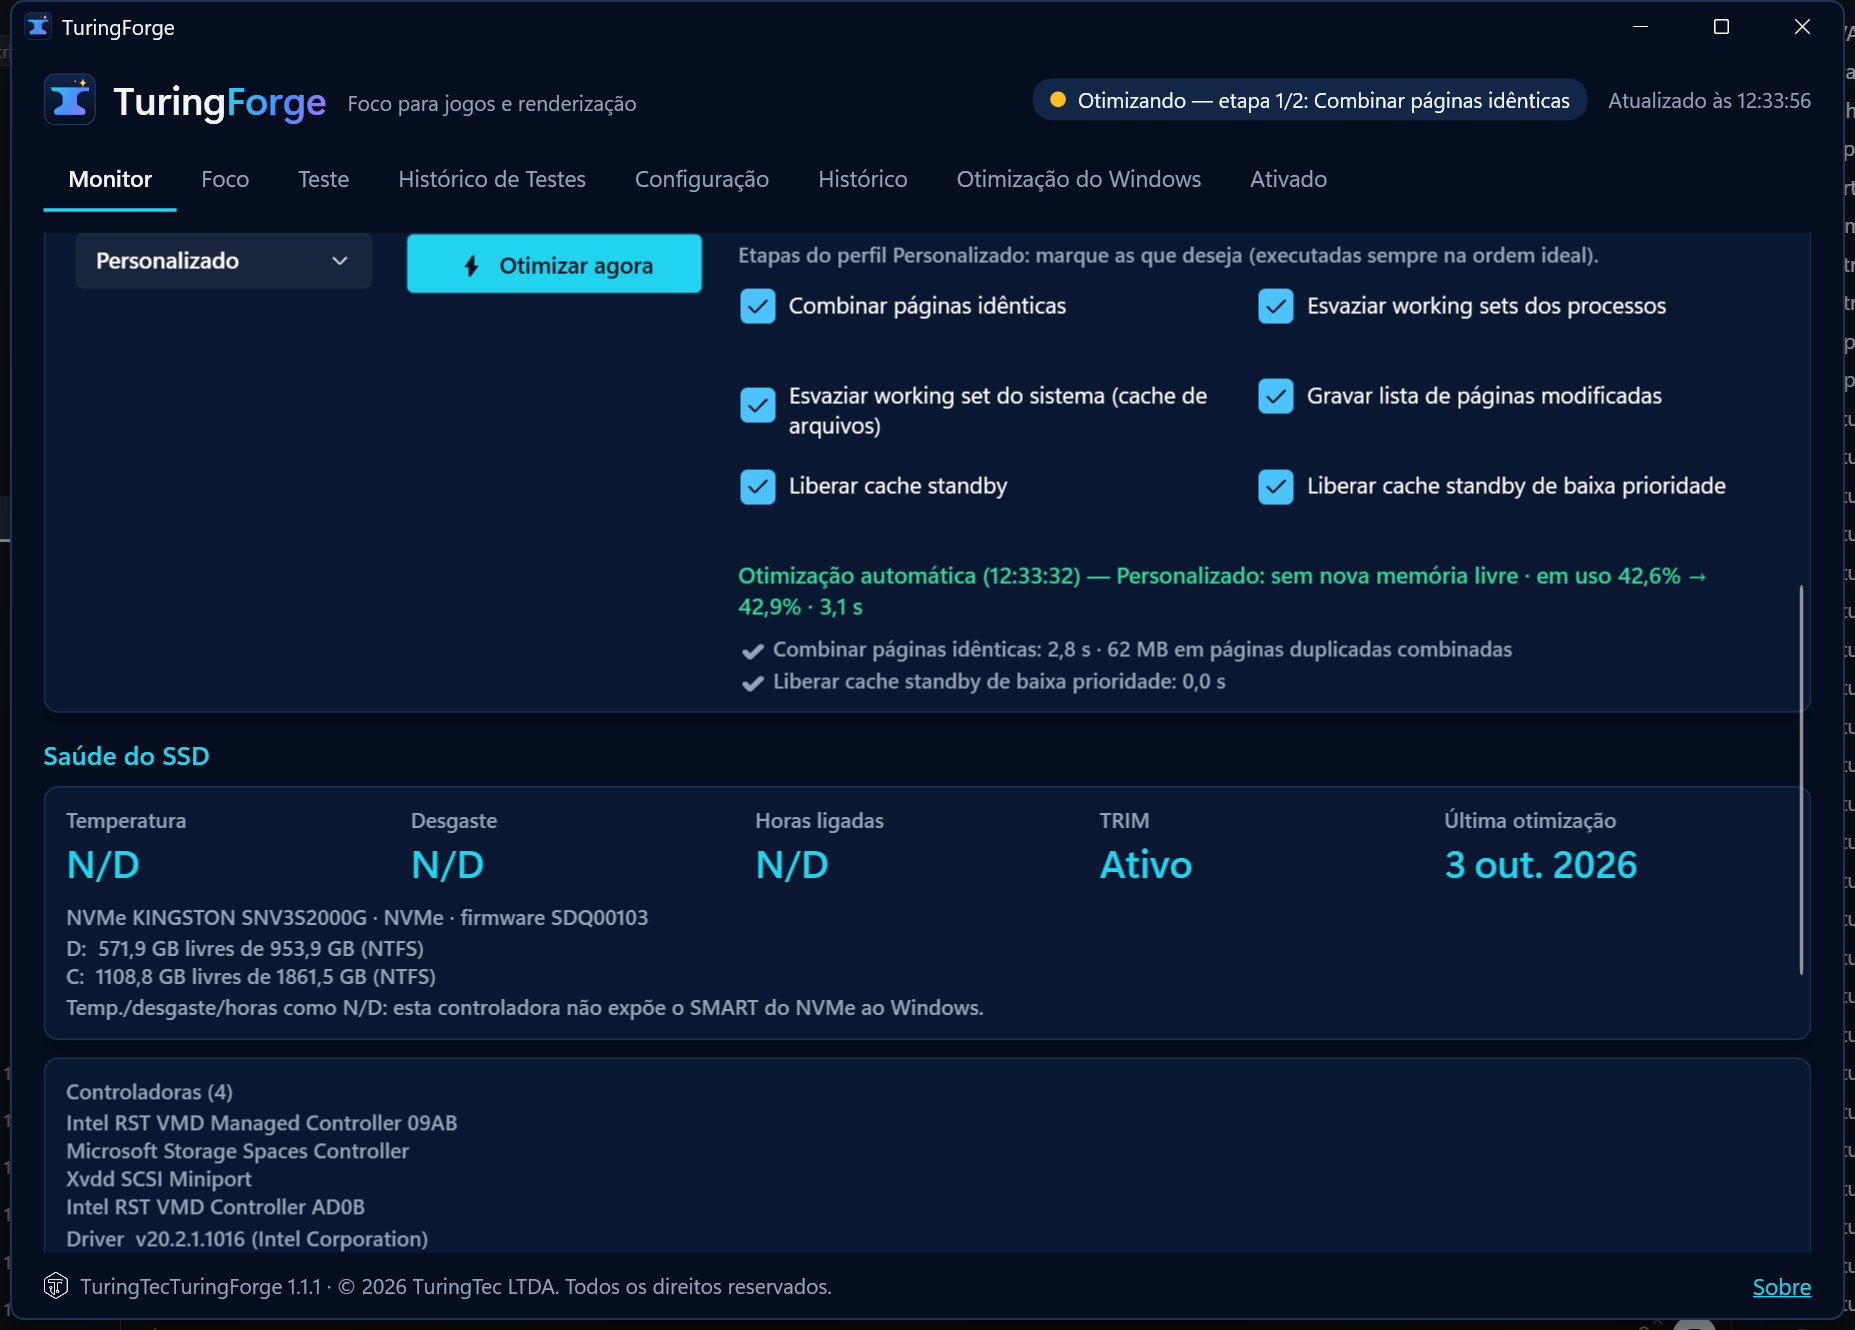Viewport: 1855px width, 1330px height.
Task: Disable Liberar cache standby checkbox
Action: point(758,487)
